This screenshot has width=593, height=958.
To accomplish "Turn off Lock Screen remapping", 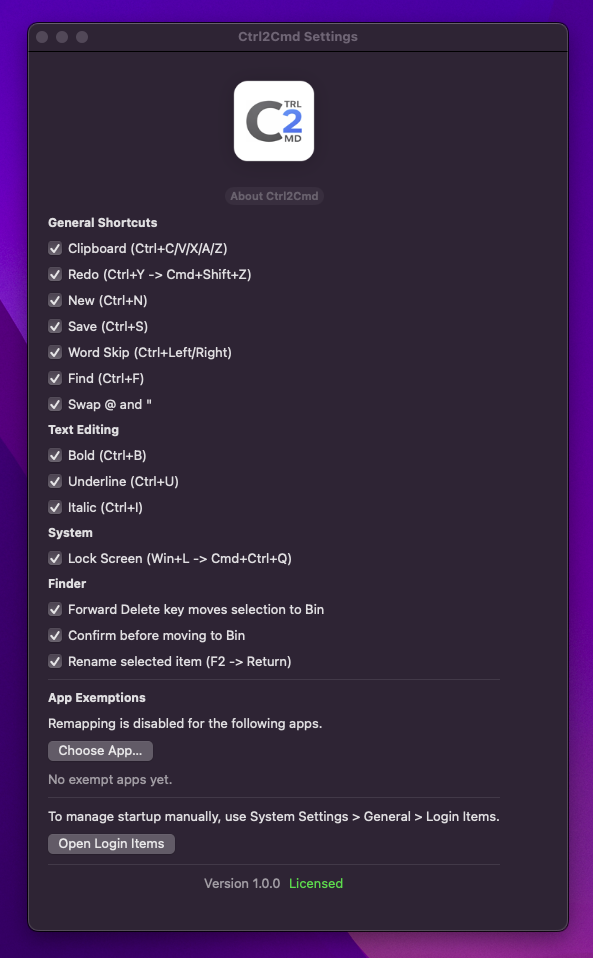I will point(55,558).
